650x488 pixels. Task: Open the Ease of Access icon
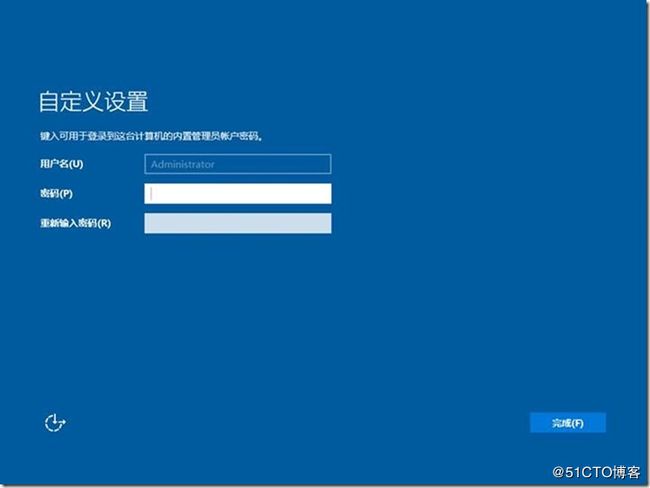[x=55, y=423]
